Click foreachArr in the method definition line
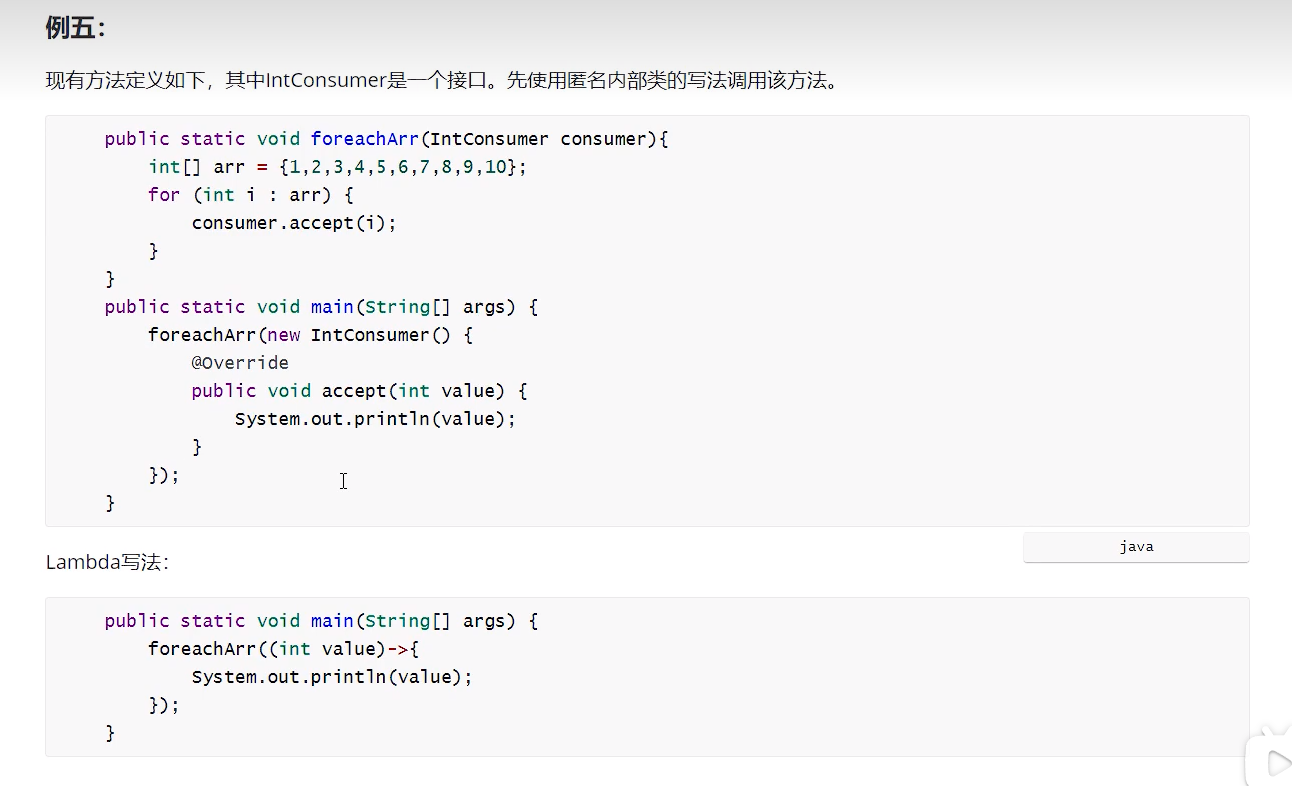 (x=364, y=139)
